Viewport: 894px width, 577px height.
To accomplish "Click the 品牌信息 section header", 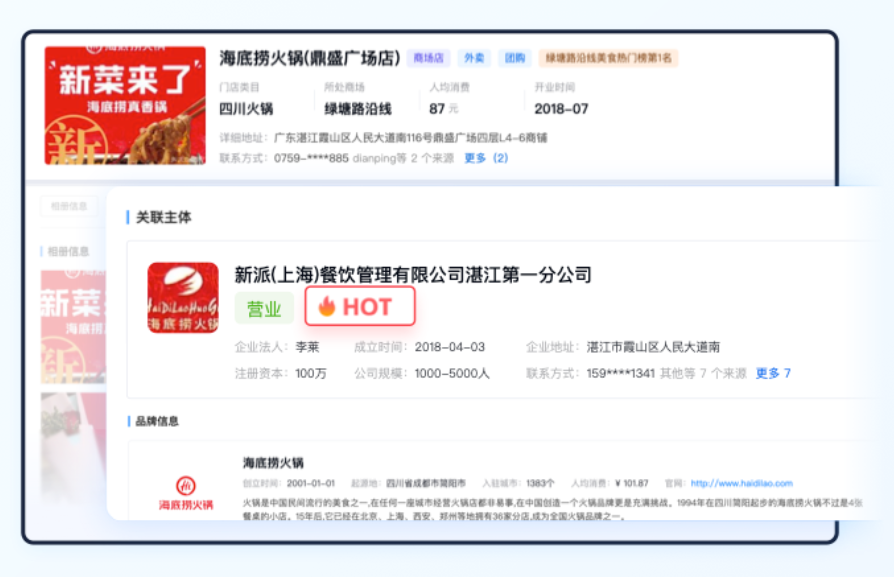I will click(158, 421).
